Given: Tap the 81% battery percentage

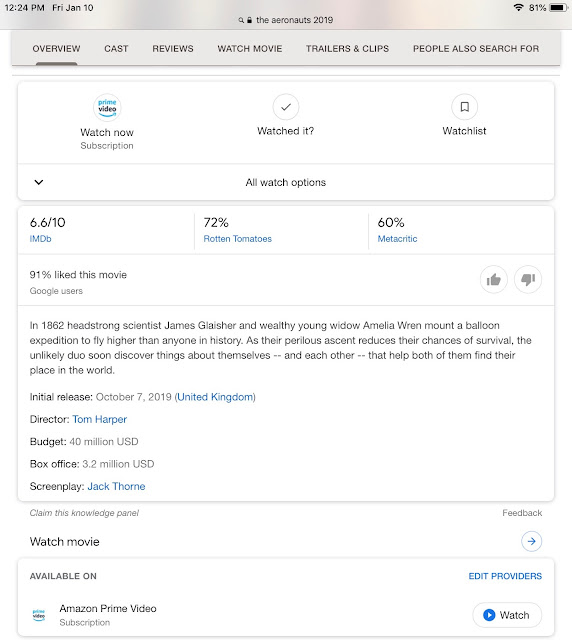Looking at the screenshot, I should [x=537, y=8].
